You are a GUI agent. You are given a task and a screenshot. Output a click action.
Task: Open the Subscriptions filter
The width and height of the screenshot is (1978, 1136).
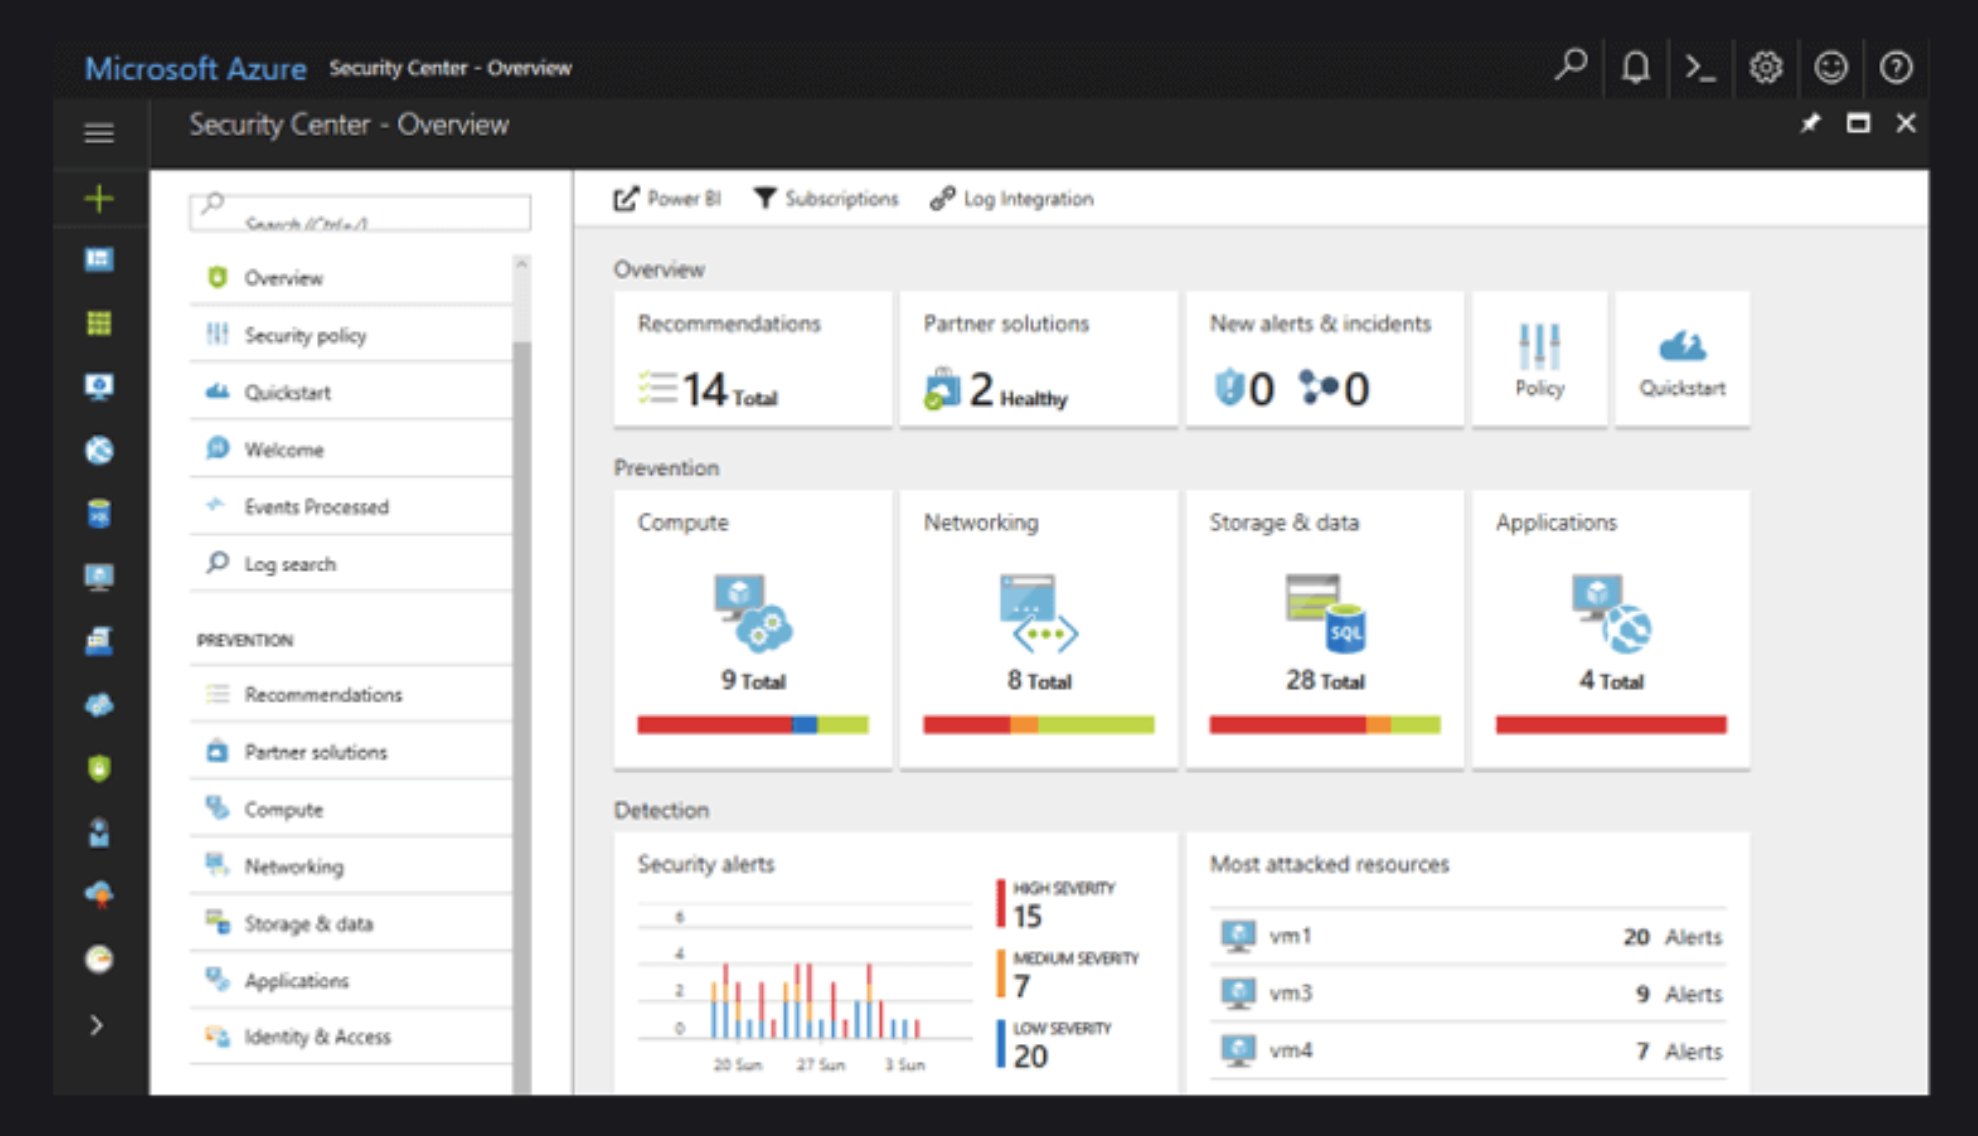click(825, 199)
